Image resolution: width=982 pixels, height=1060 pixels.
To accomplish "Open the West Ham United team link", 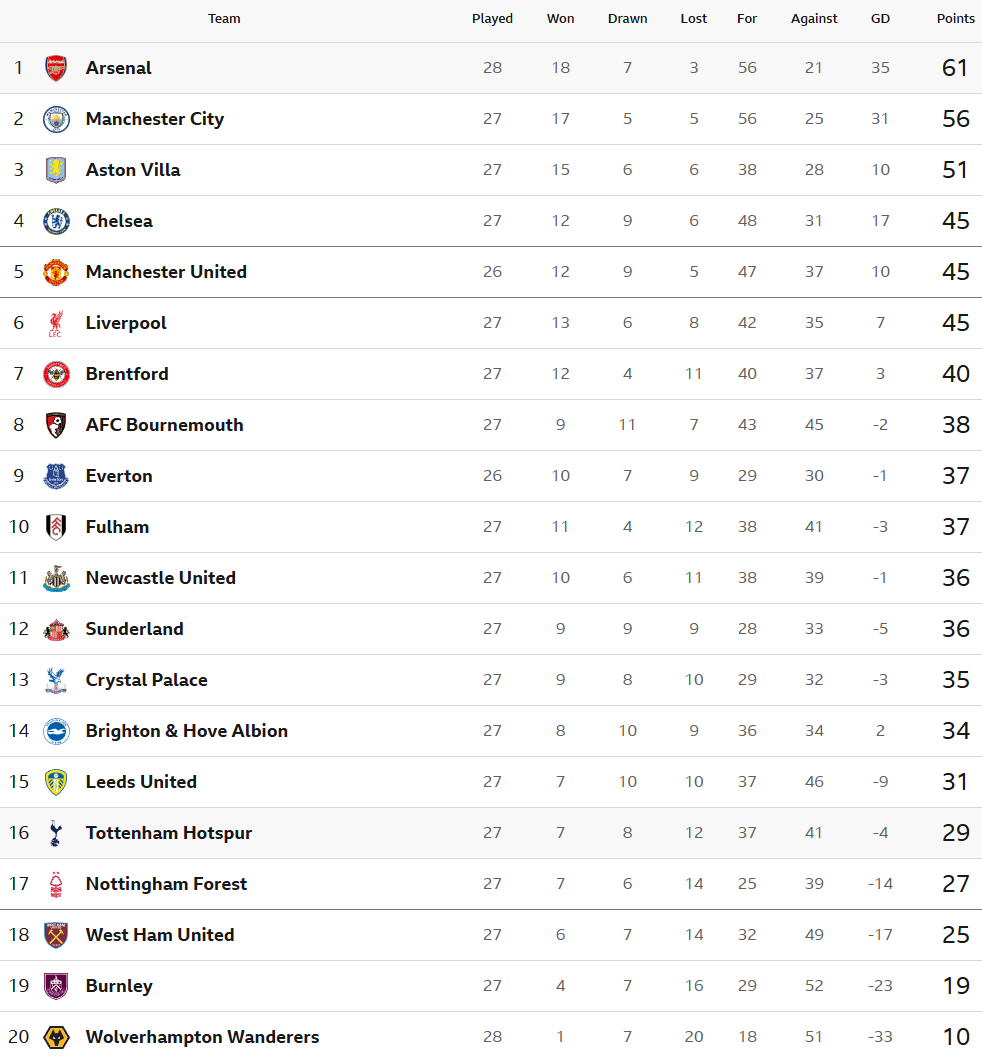I will click(x=160, y=935).
